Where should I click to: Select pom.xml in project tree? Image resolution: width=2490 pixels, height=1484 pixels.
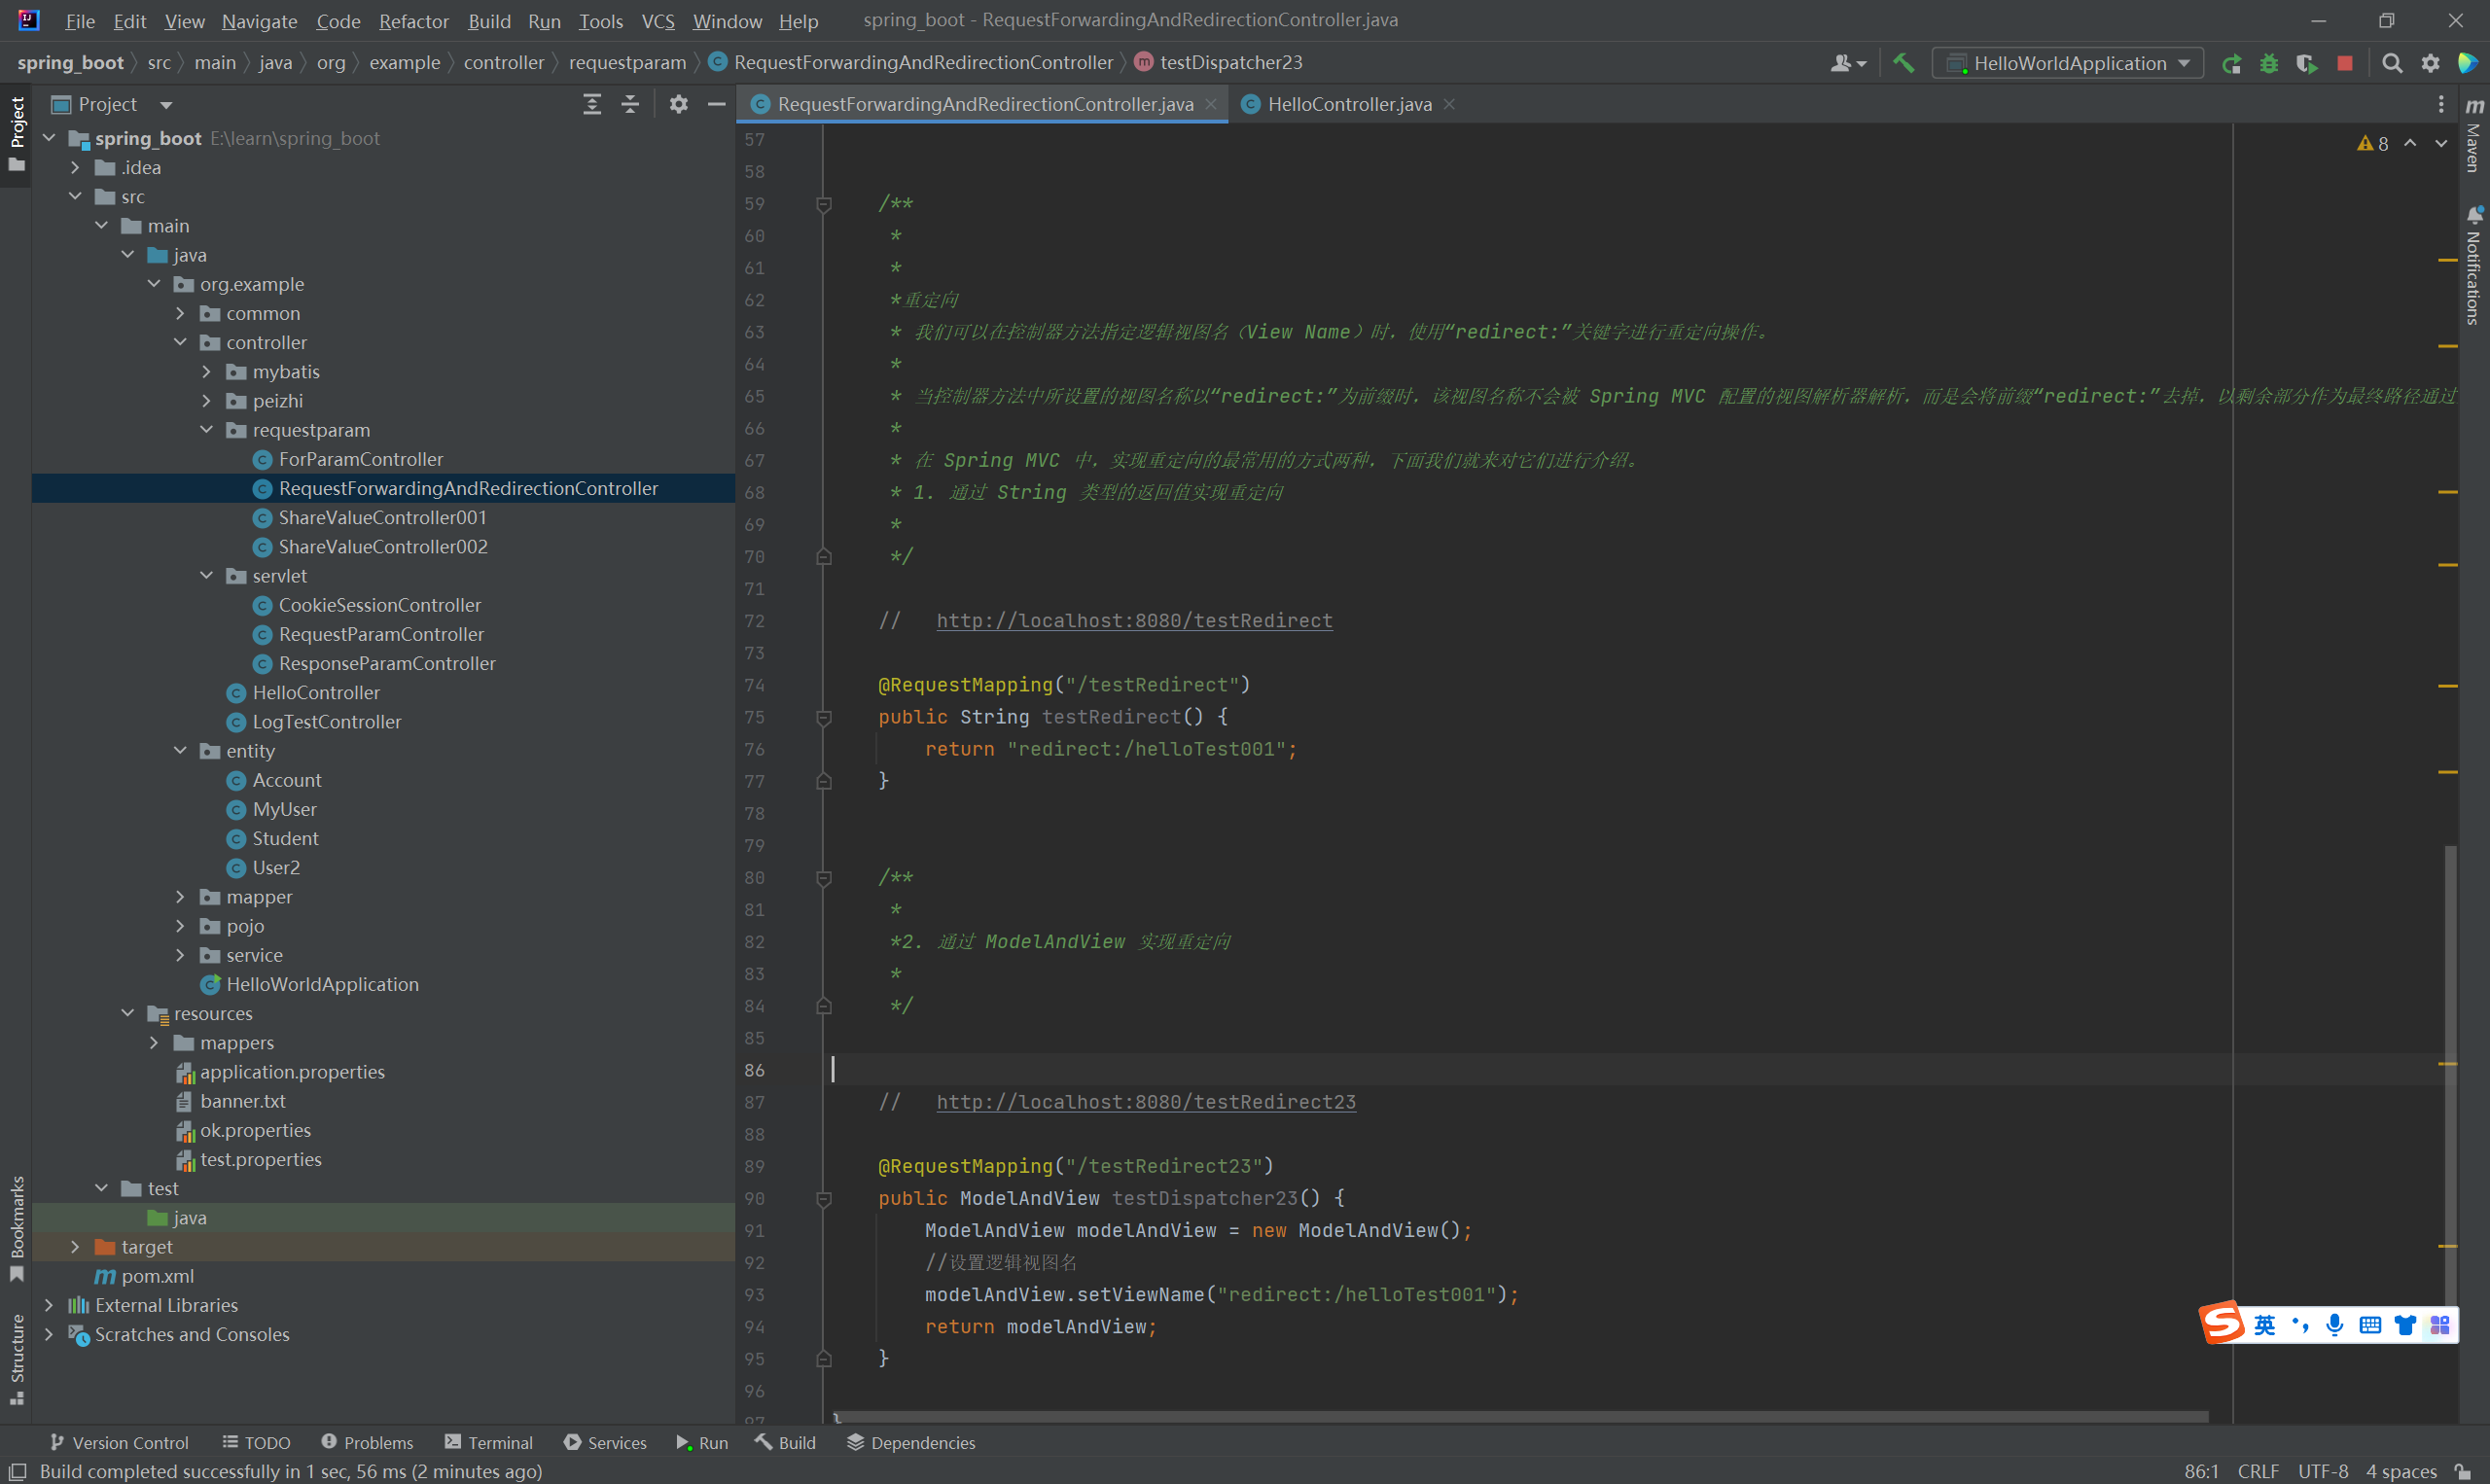pos(157,1276)
